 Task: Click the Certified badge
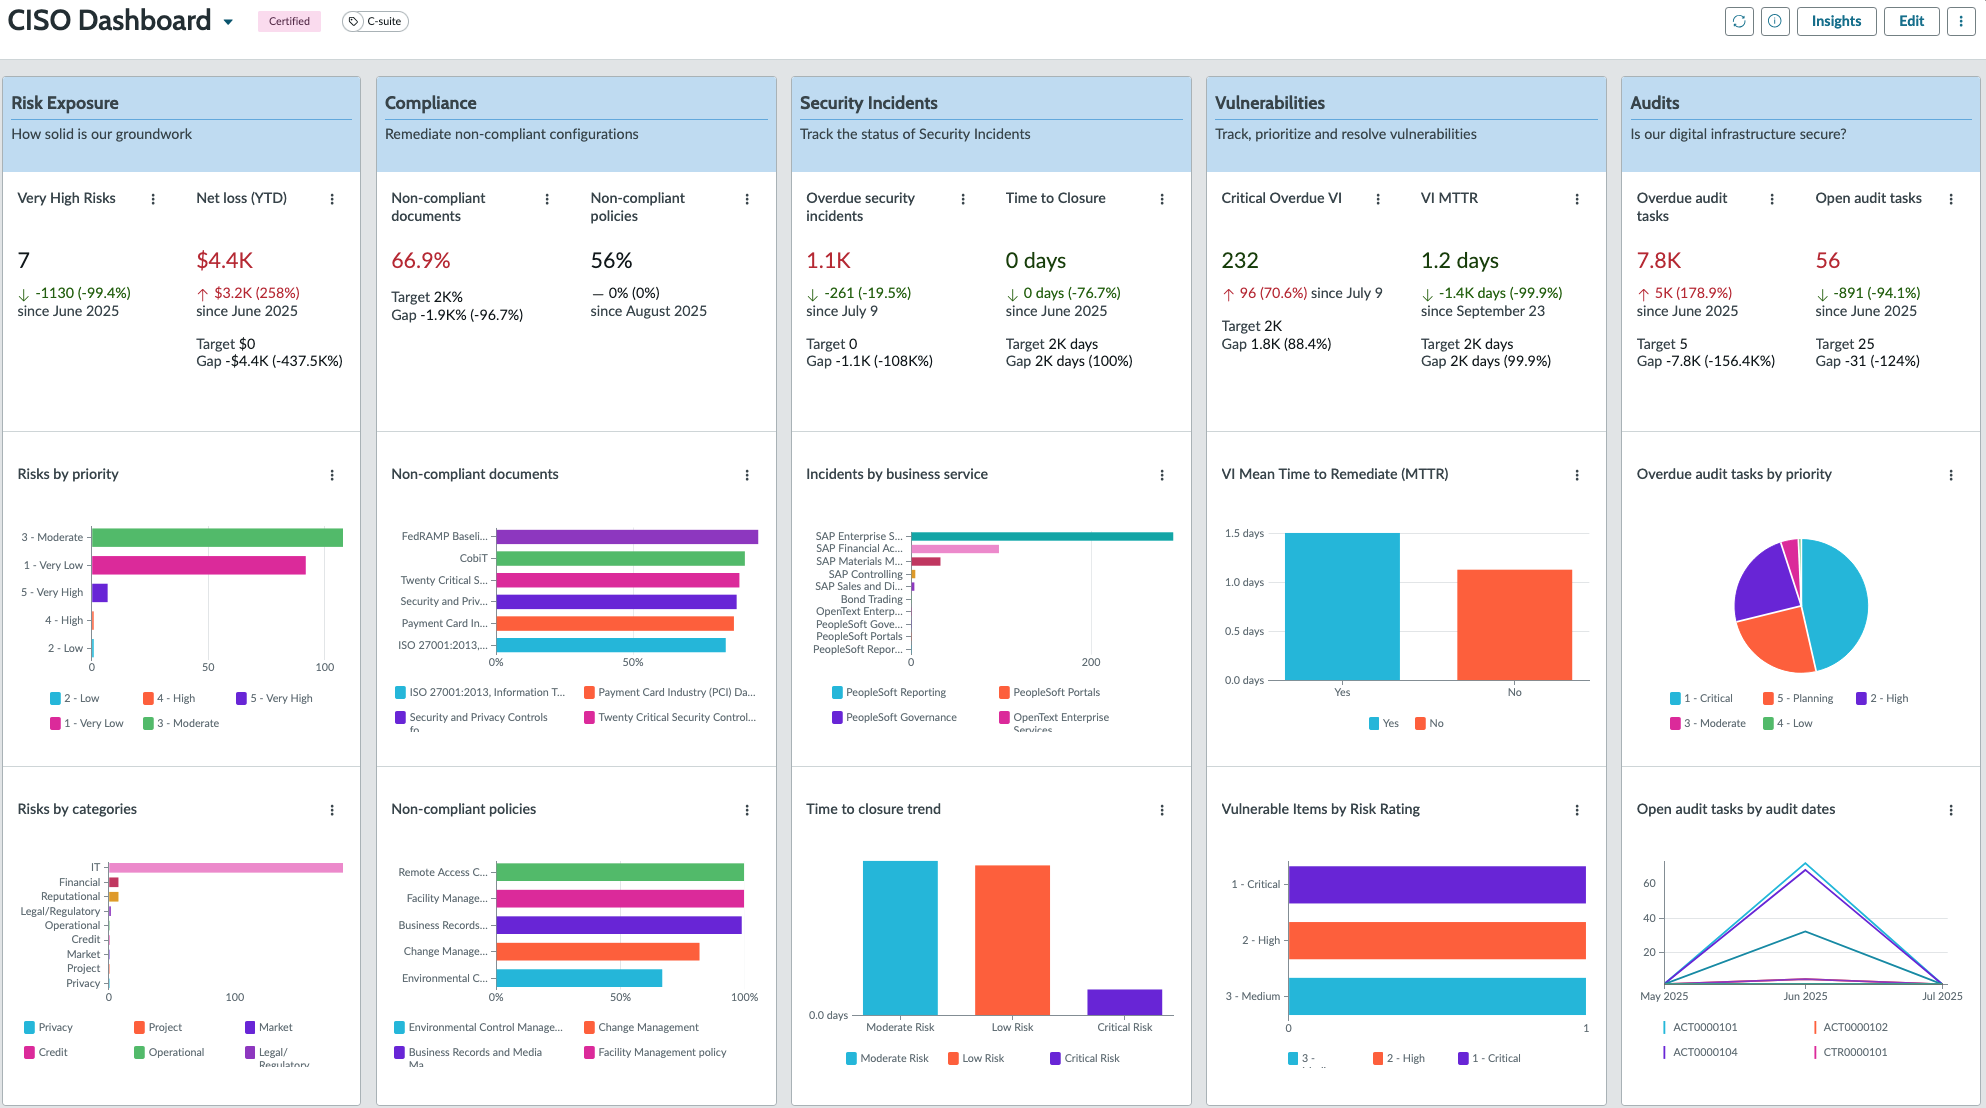pyautogui.click(x=289, y=21)
